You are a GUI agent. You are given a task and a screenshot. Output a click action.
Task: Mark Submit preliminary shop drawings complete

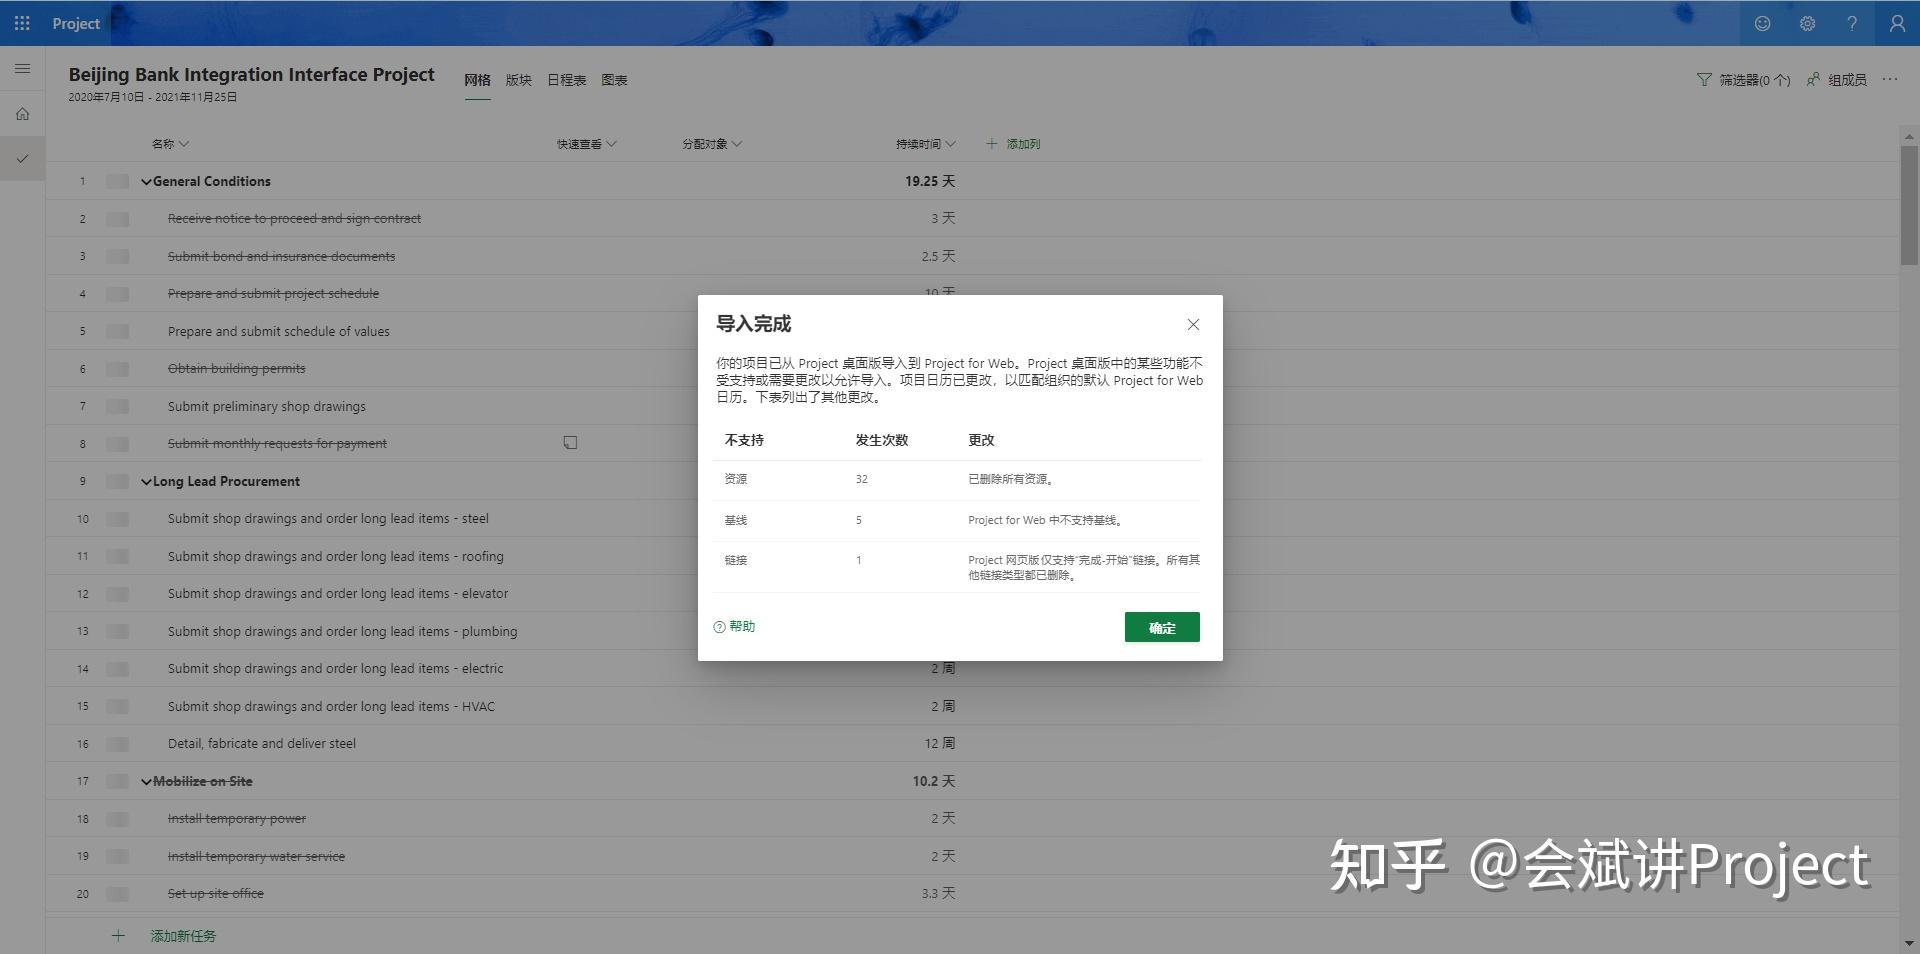pyautogui.click(x=118, y=406)
